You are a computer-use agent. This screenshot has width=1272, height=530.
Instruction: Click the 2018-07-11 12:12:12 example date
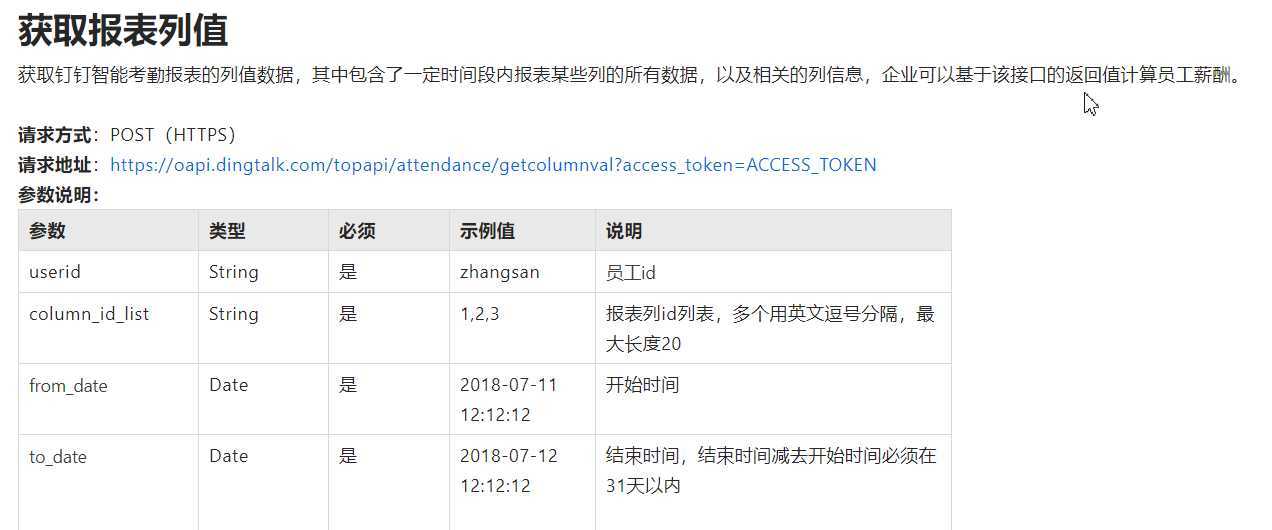pyautogui.click(x=508, y=399)
